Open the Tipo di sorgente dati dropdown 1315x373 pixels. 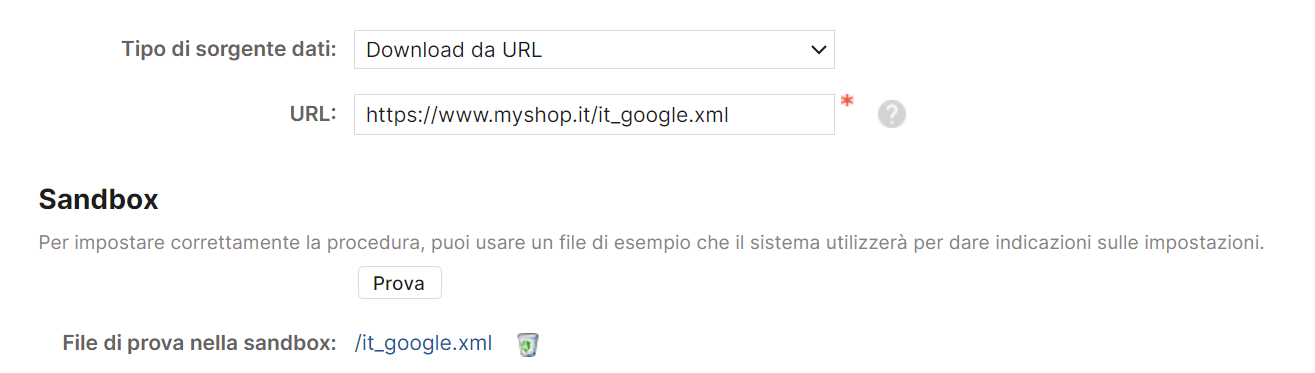(594, 49)
